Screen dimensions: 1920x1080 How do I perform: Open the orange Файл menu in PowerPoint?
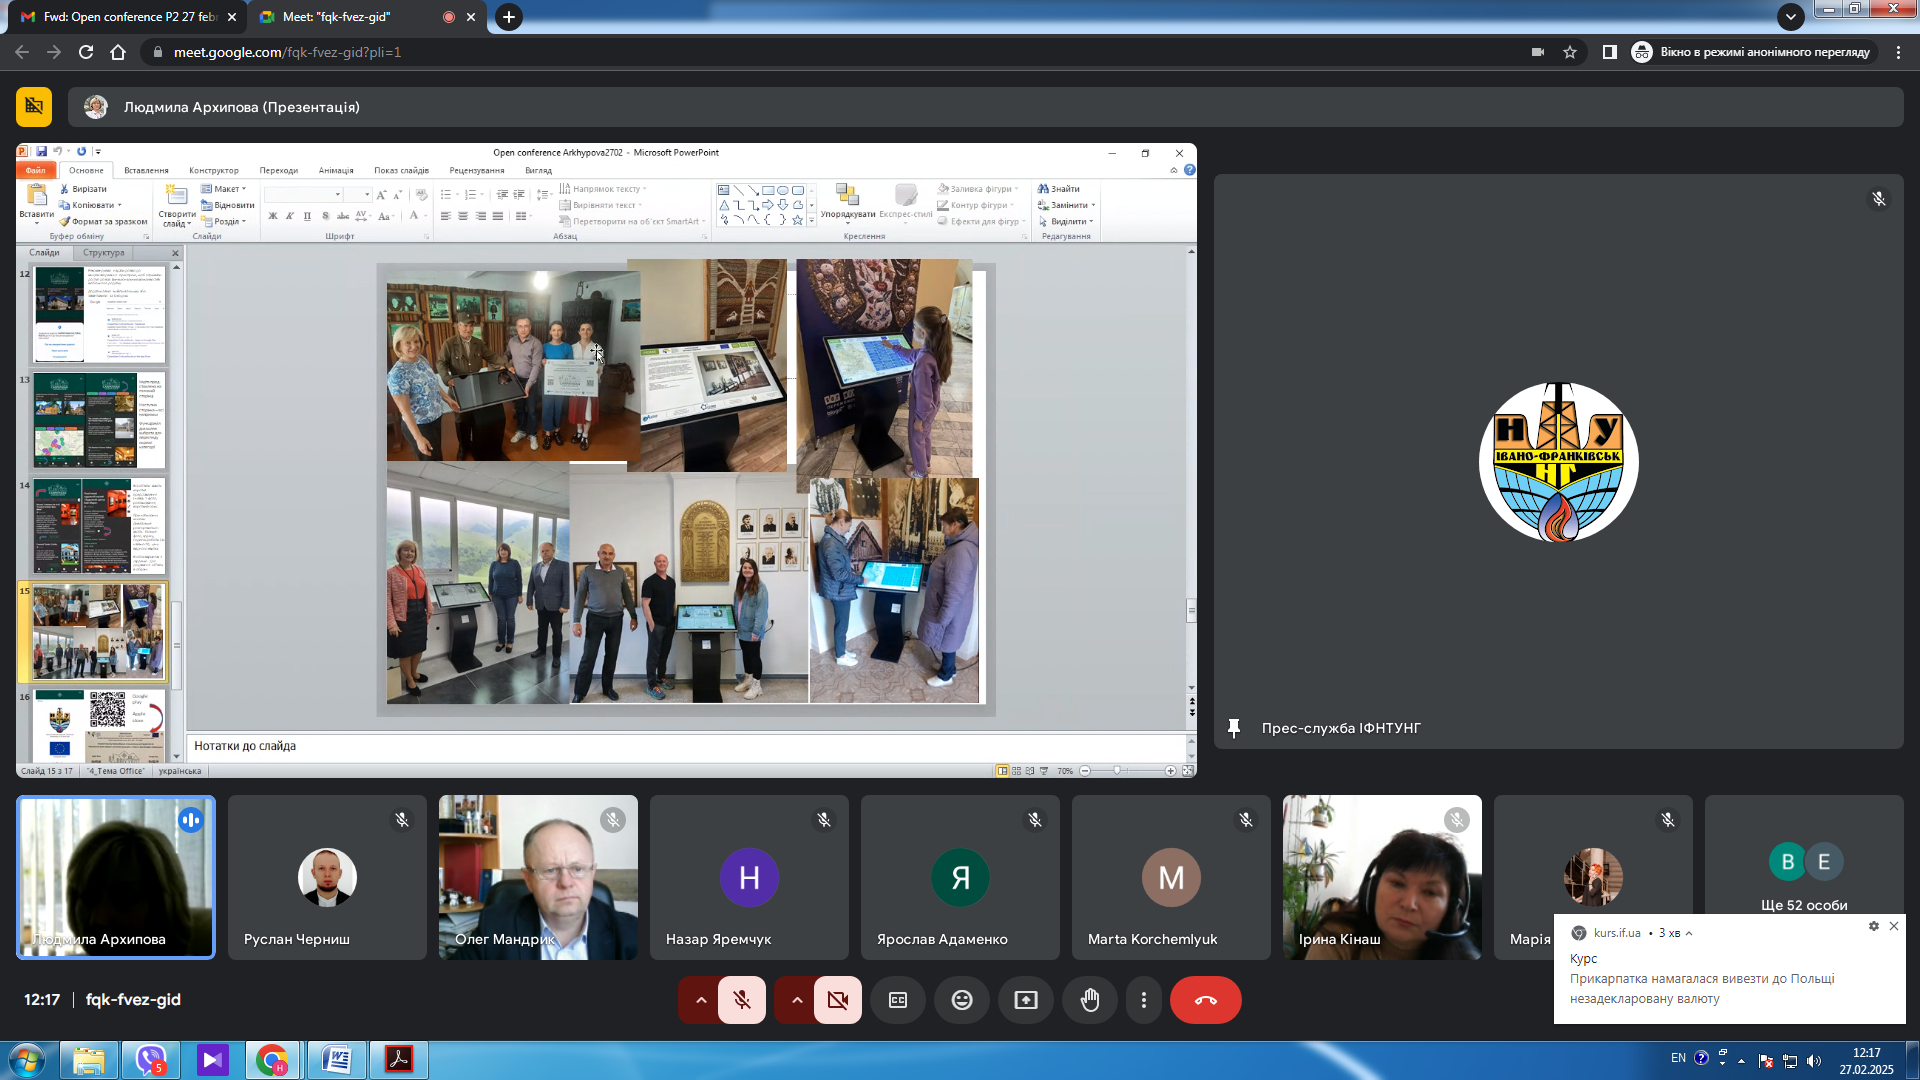[36, 170]
